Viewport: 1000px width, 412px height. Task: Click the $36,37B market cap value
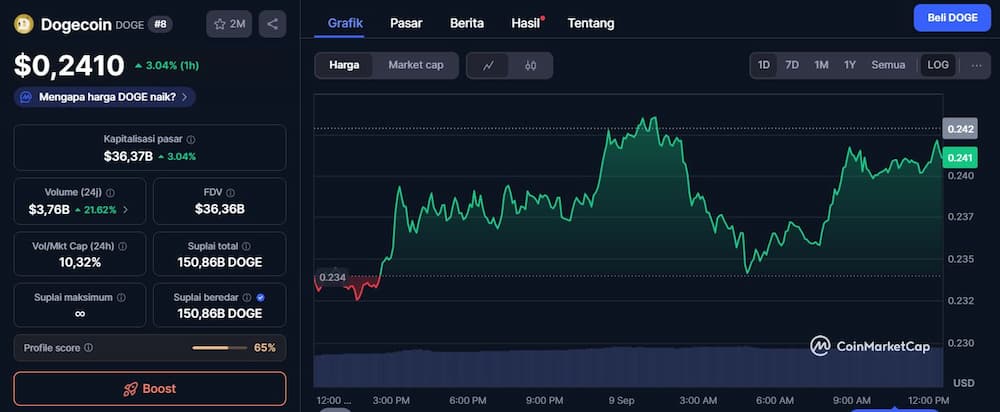(x=128, y=156)
